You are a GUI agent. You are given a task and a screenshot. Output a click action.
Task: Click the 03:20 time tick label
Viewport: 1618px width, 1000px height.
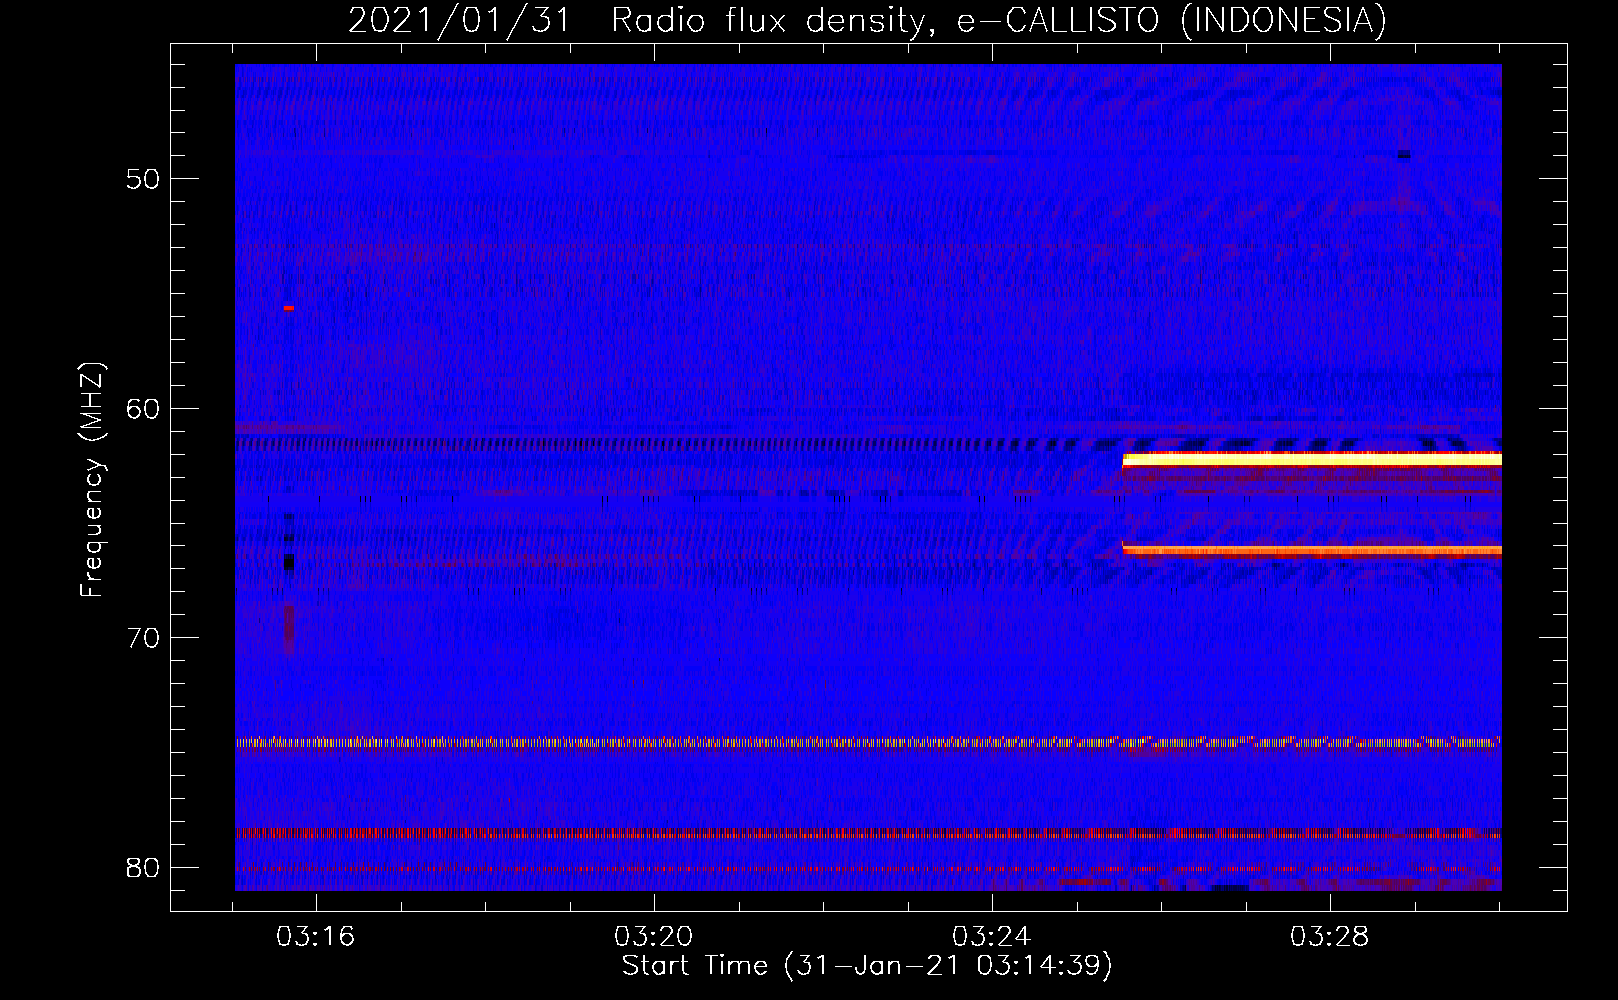pyautogui.click(x=654, y=937)
